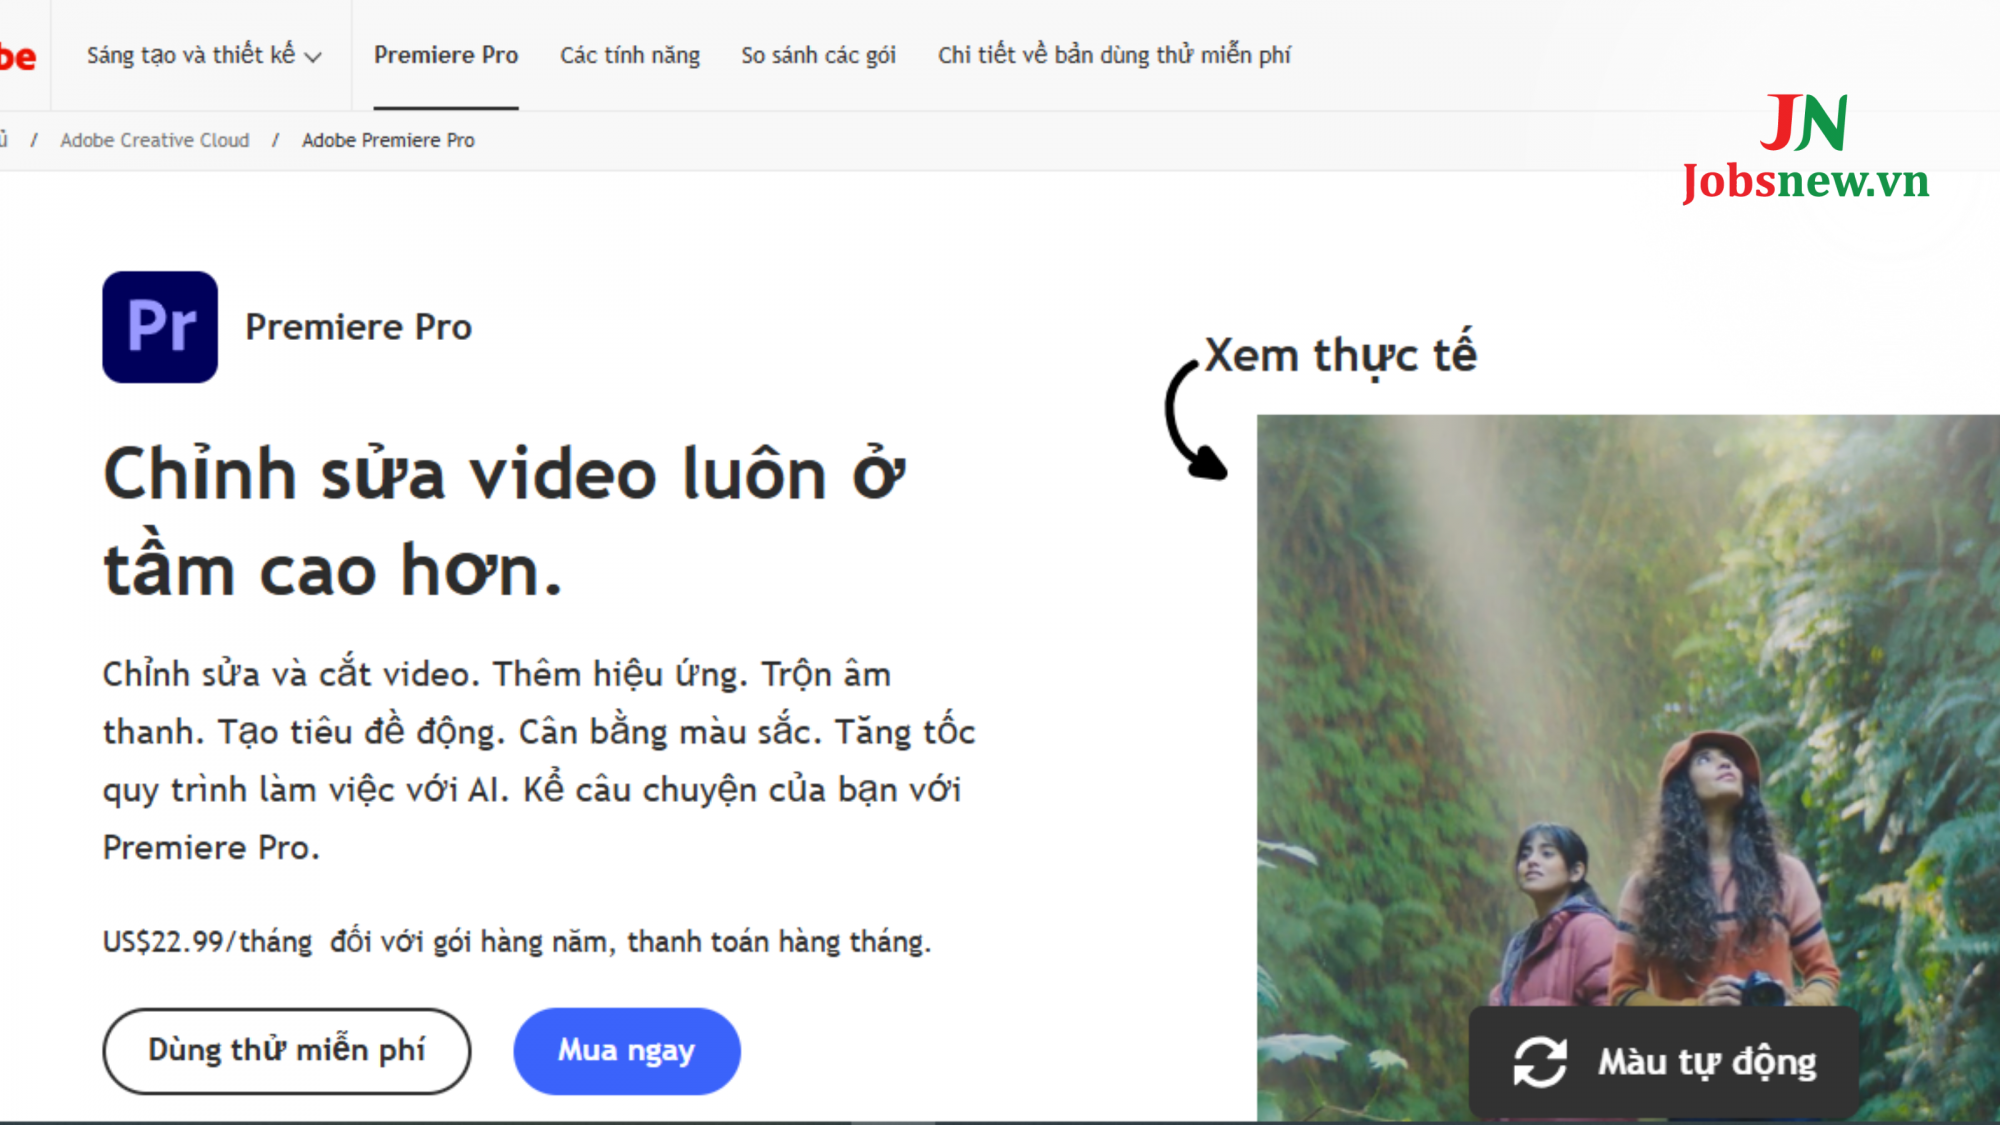
Task: Click Dùng thử miễn phí button
Action: (286, 1048)
